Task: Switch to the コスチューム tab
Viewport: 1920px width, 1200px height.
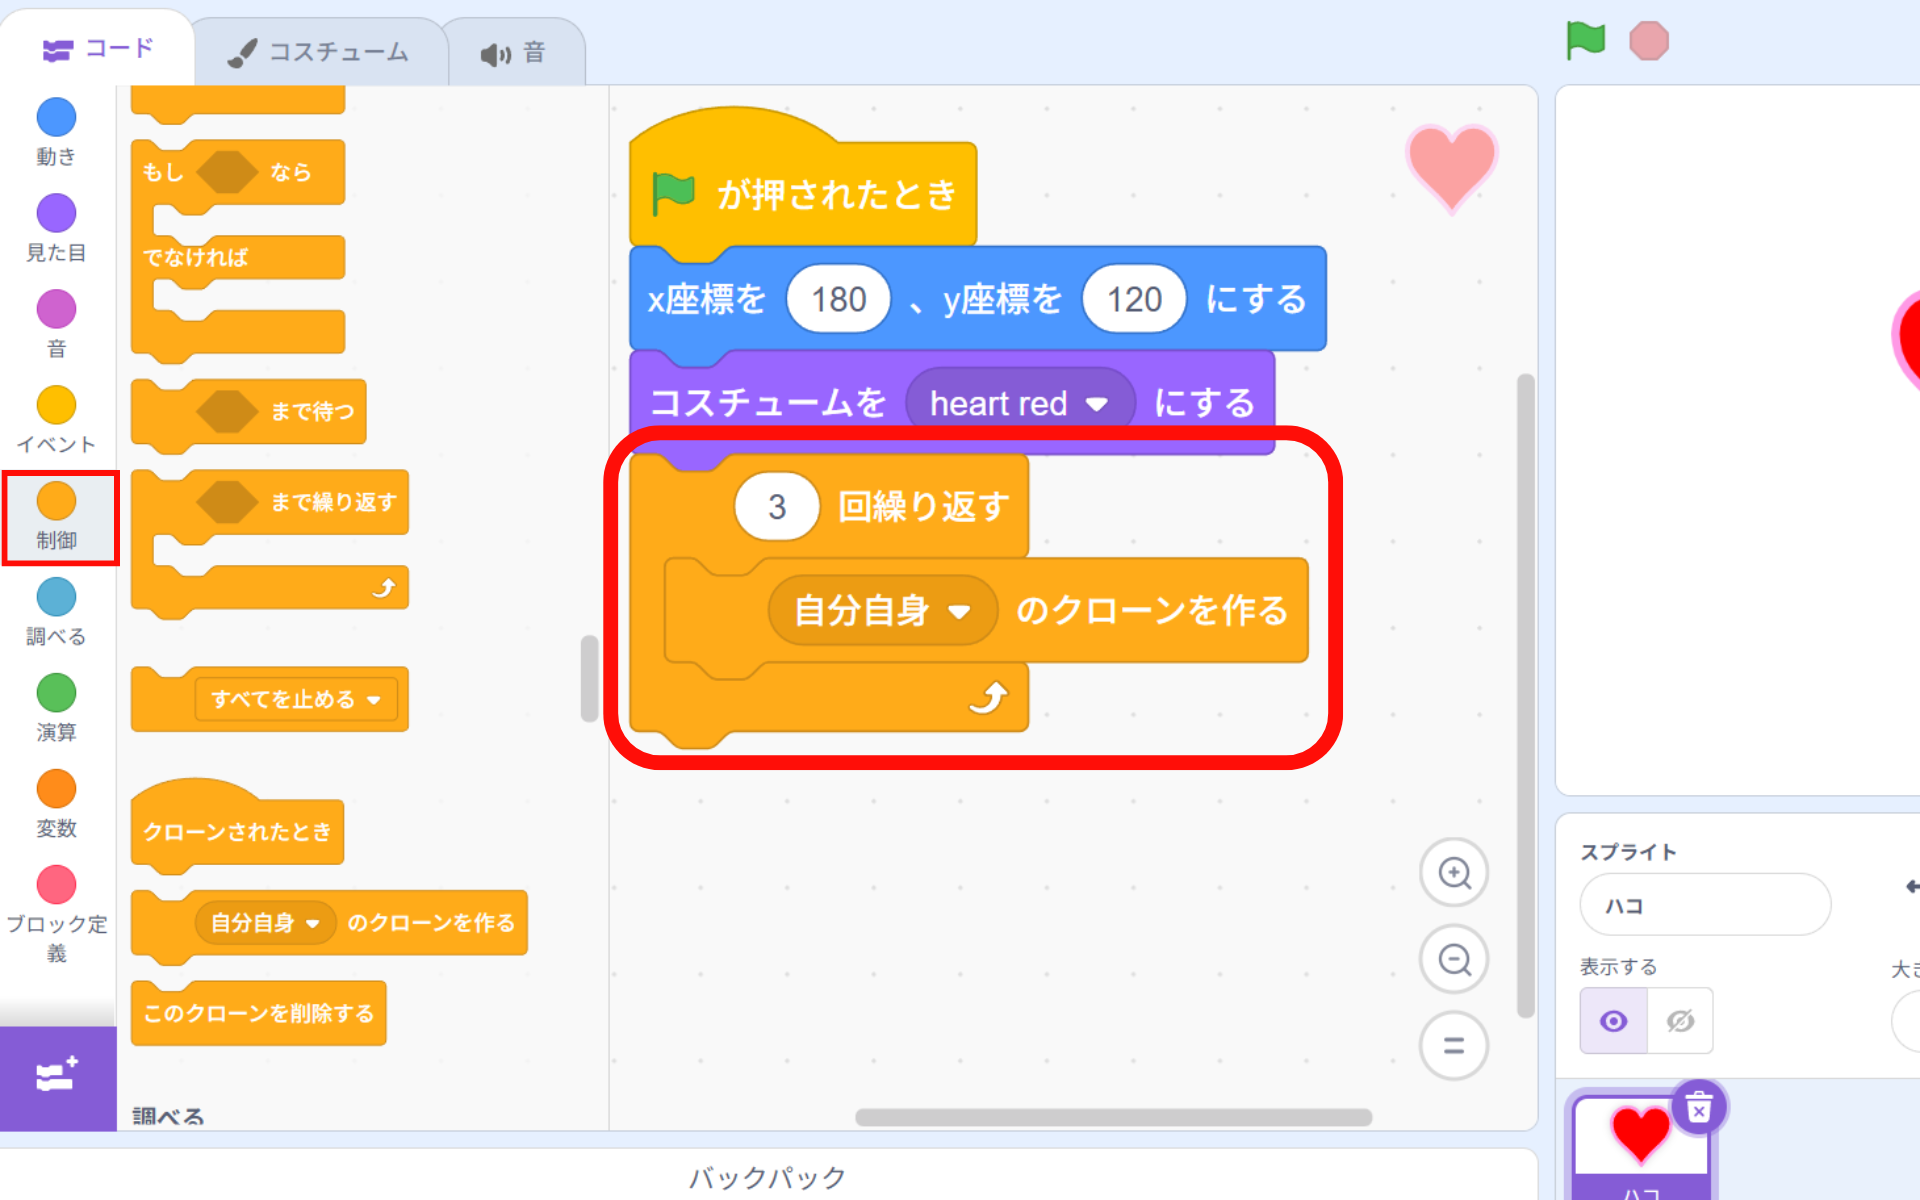Action: coord(320,52)
